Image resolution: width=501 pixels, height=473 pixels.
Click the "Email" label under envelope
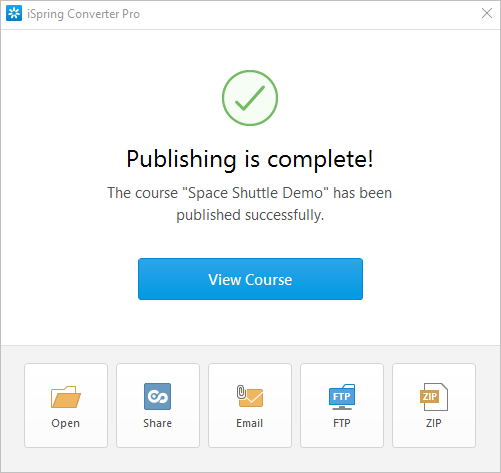[250, 423]
